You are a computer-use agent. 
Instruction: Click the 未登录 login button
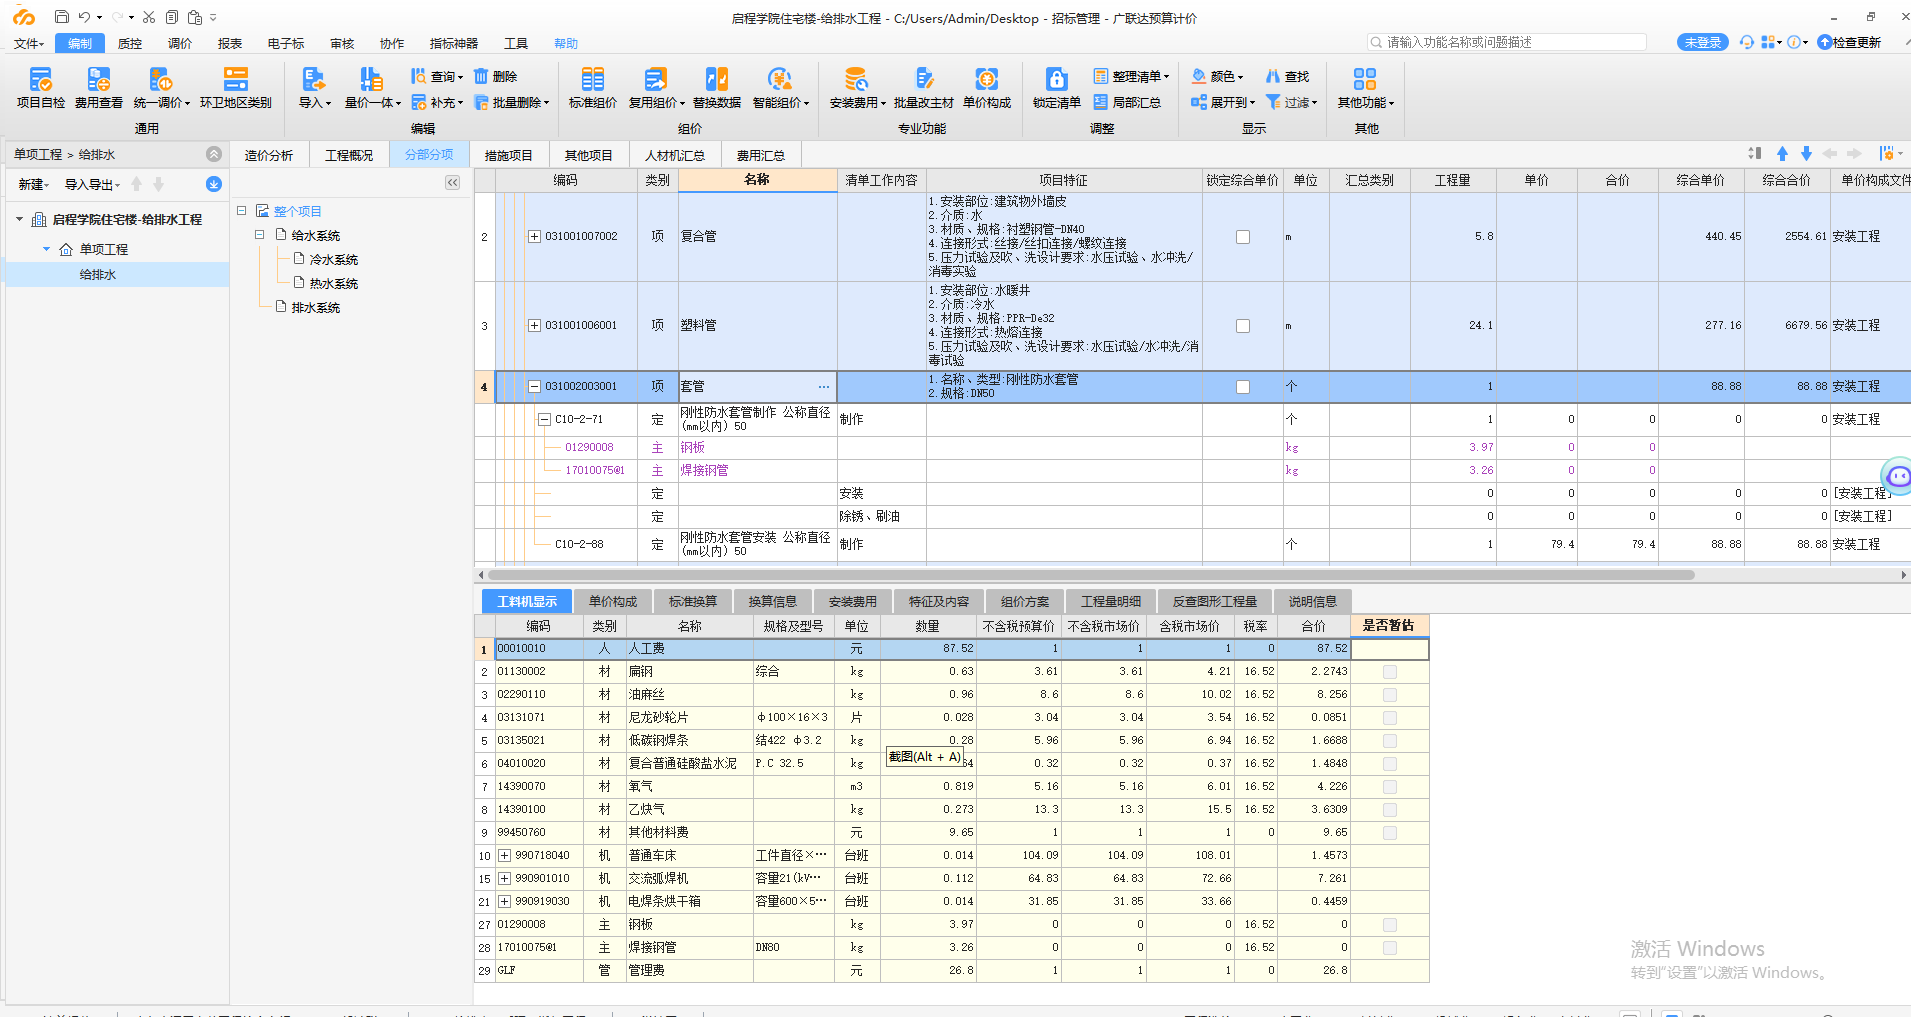tap(1702, 42)
